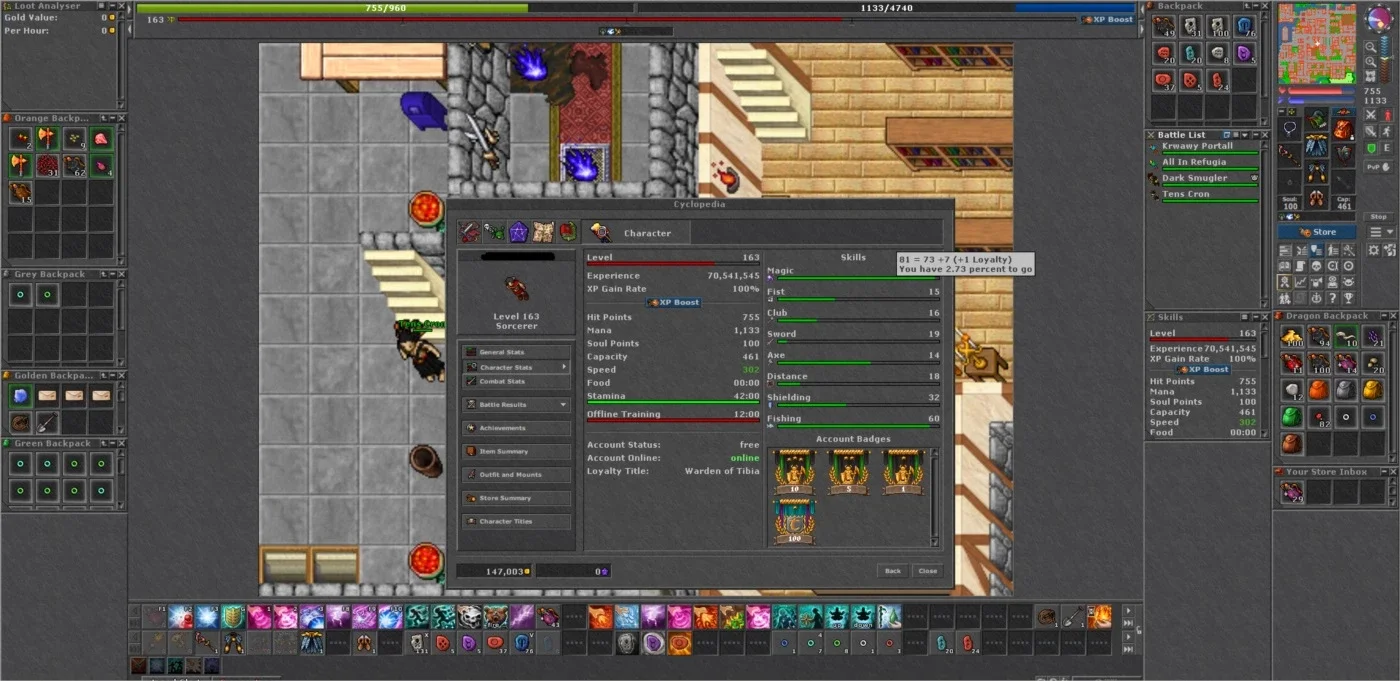Screen dimensions: 1400x681
Task: Click the skull spell icon in action bar
Action: 470,616
